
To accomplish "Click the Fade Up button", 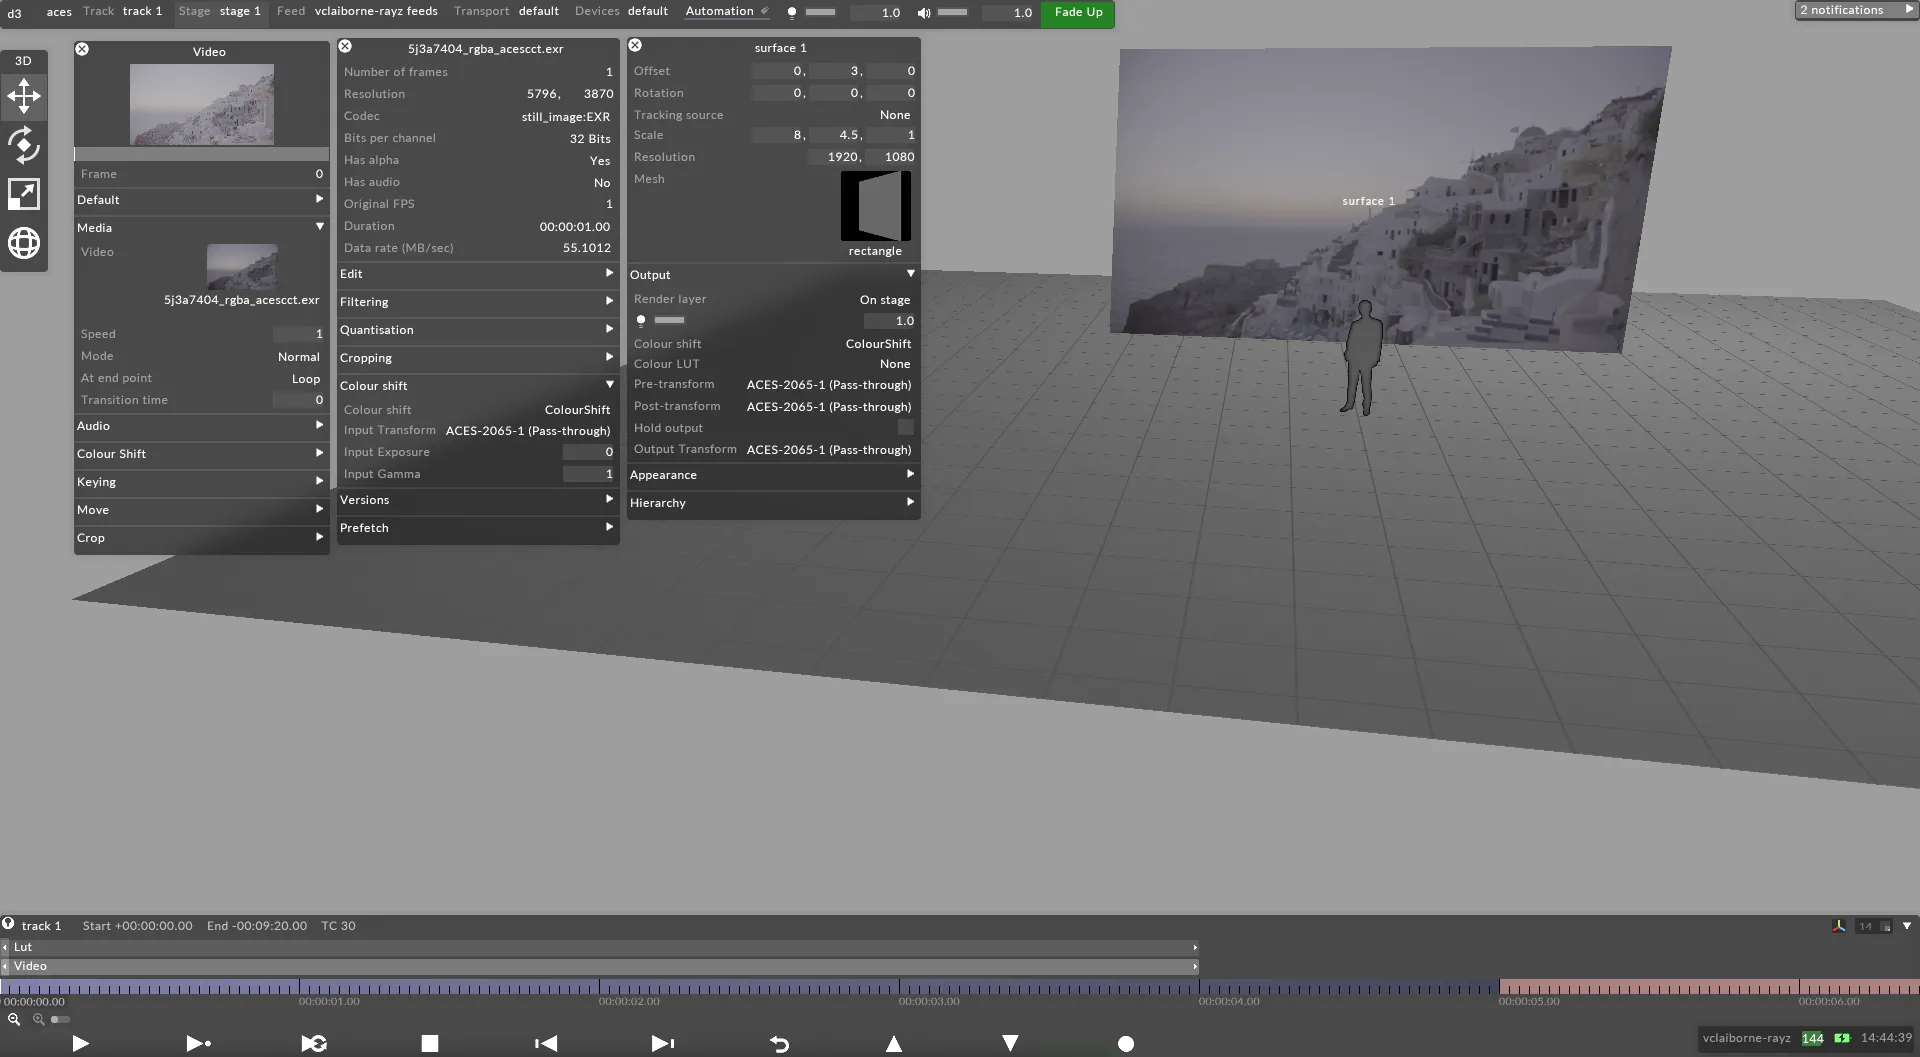I will click(x=1077, y=13).
